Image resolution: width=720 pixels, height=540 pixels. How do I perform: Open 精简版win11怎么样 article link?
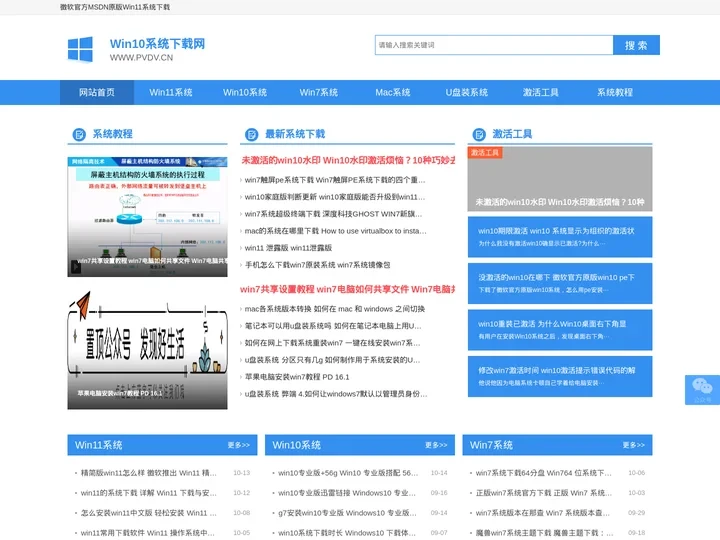click(148, 473)
